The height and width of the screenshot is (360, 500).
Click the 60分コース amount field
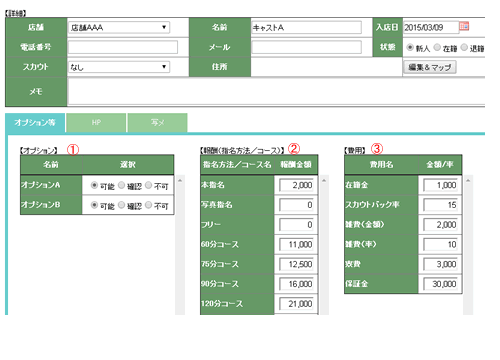(296, 244)
